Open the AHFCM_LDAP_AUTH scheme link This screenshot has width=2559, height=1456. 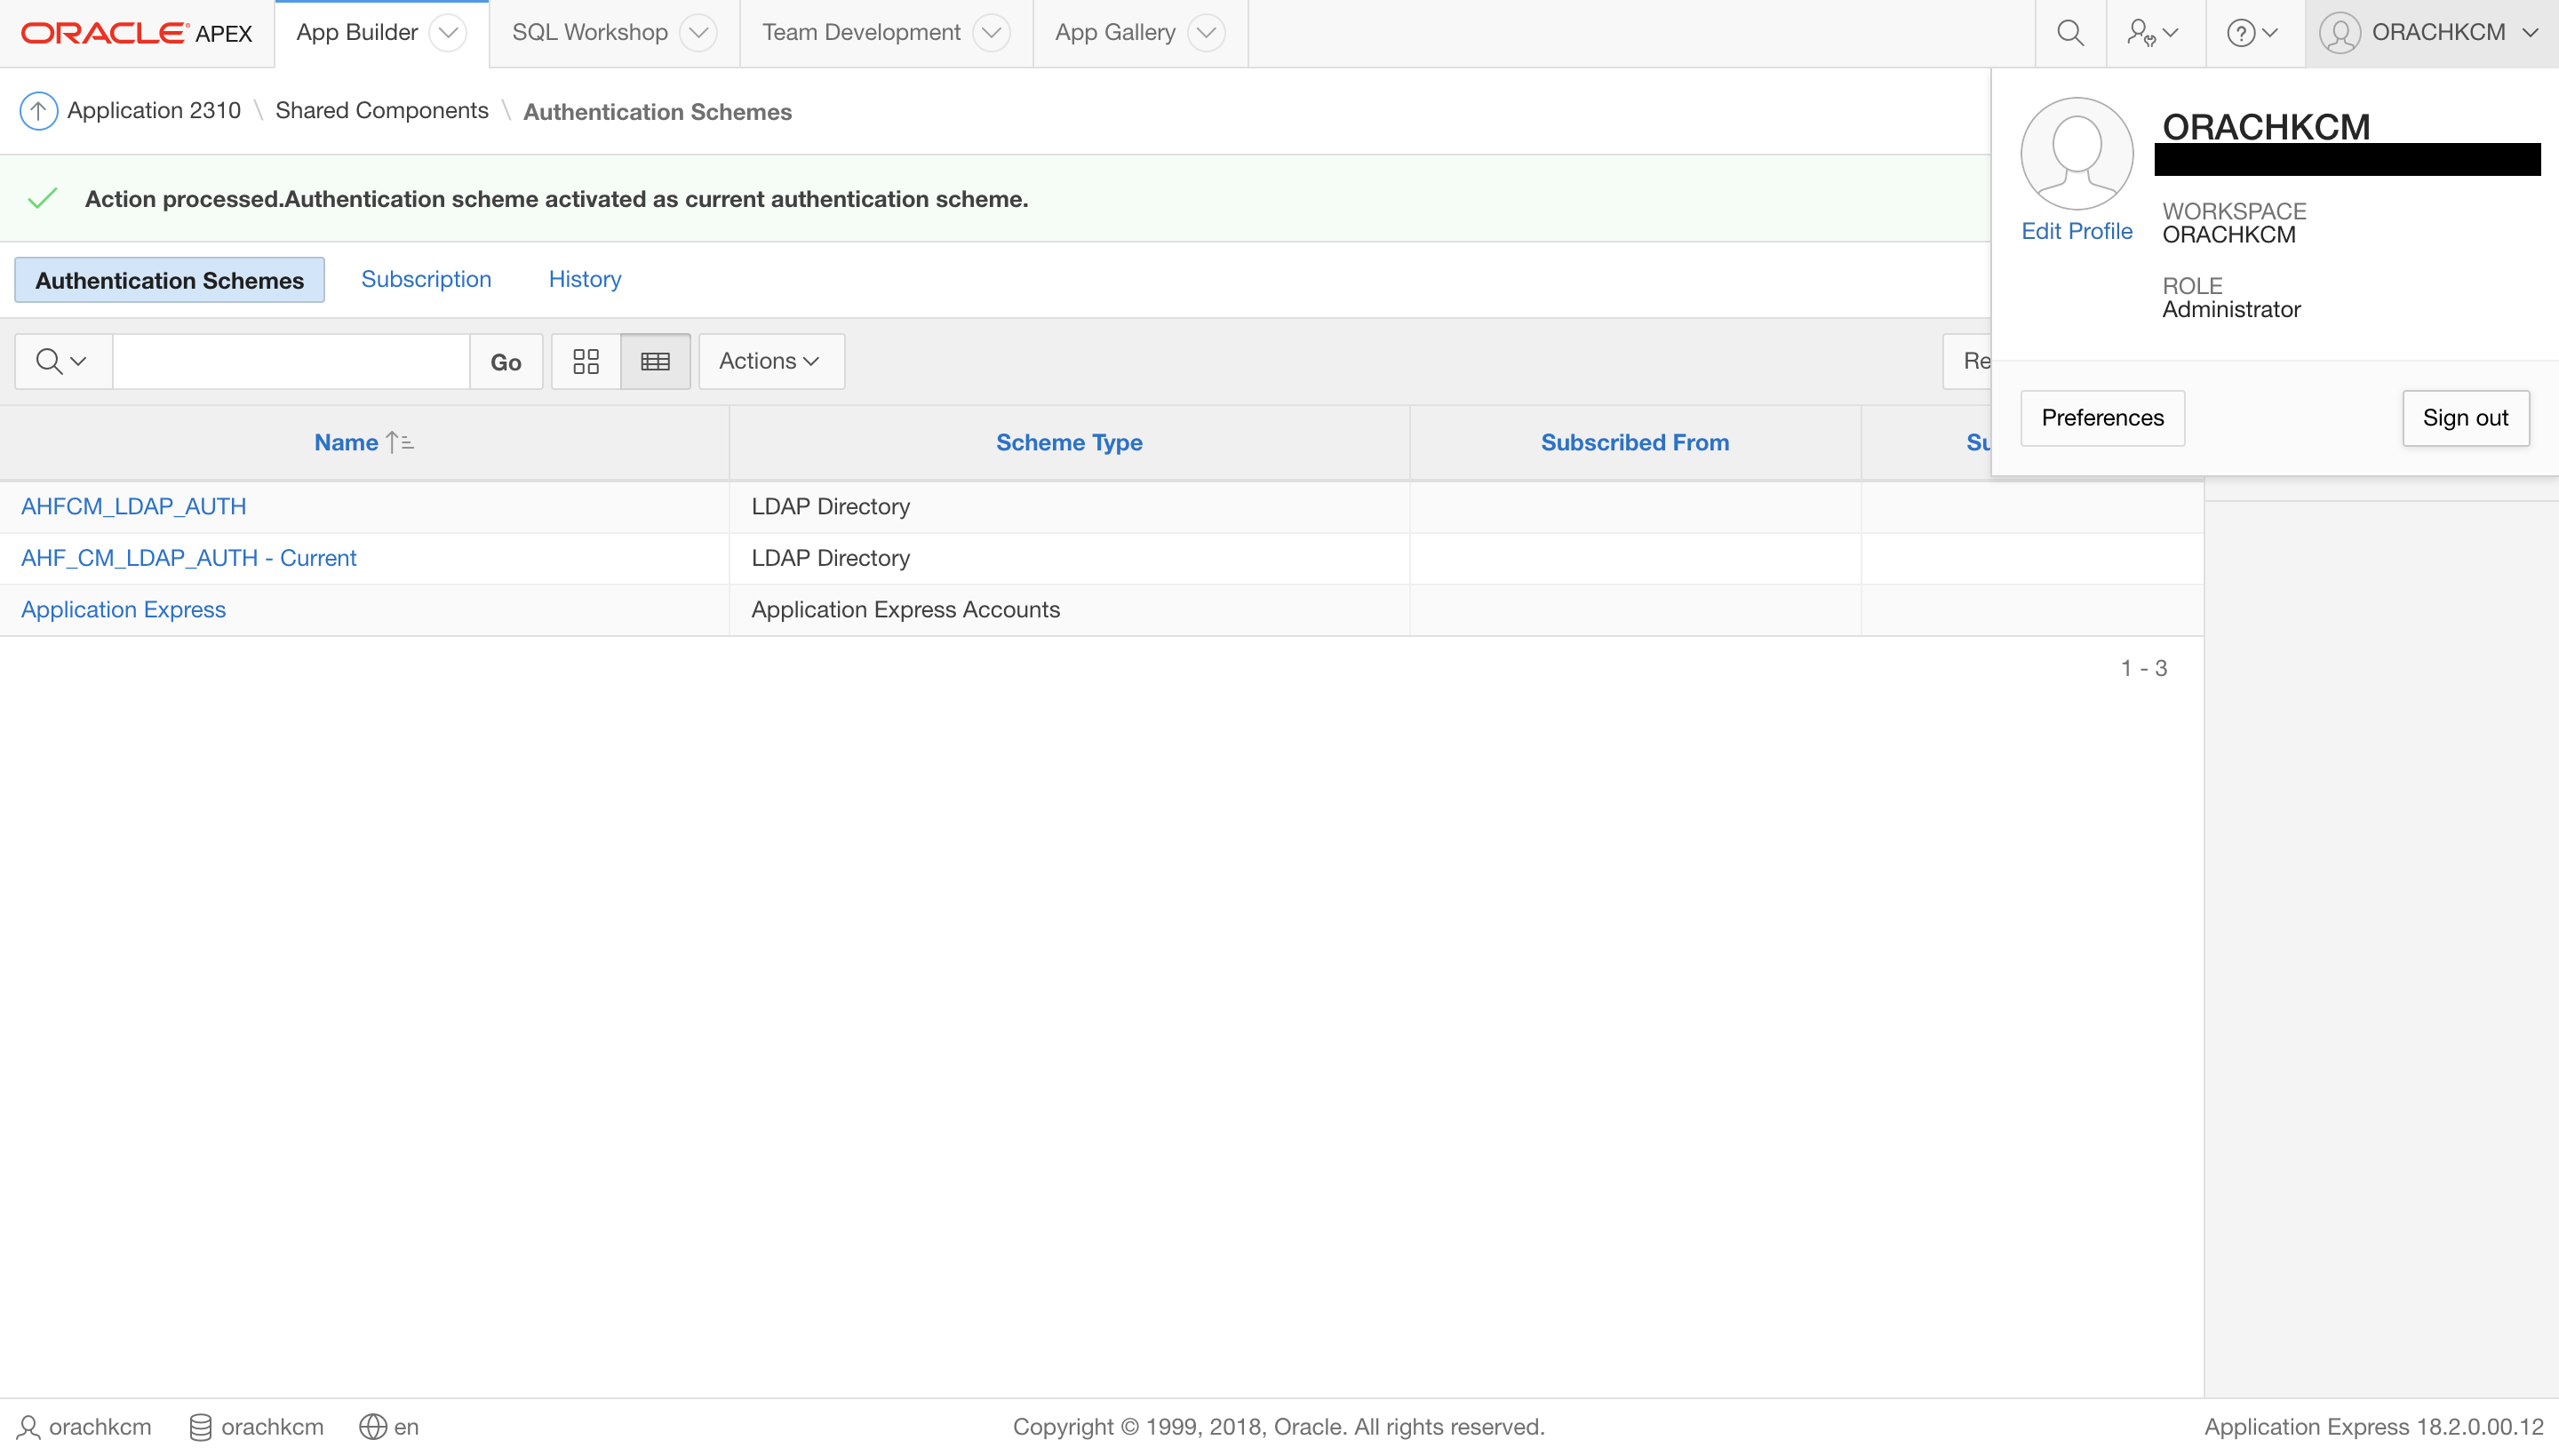pos(133,506)
